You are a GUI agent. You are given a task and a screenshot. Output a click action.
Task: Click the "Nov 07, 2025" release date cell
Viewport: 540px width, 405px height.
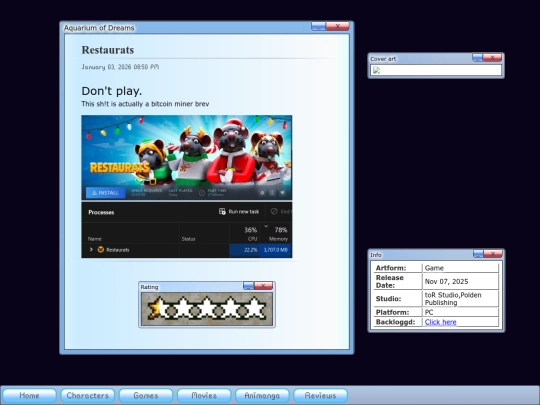460,281
